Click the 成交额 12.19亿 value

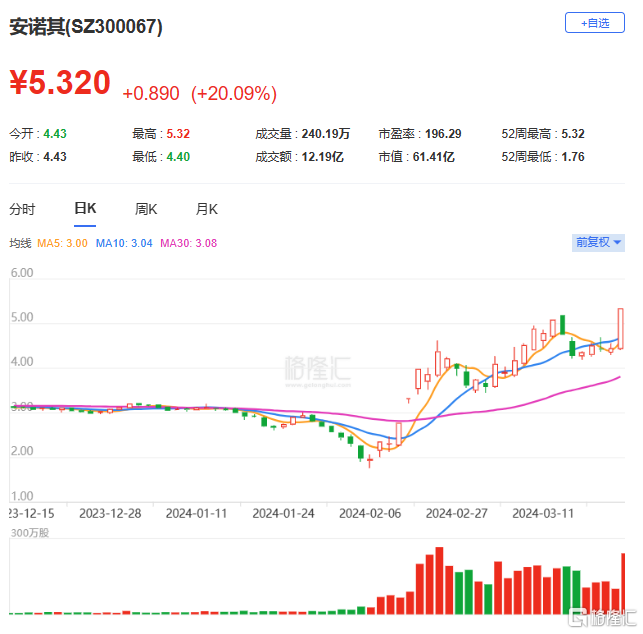322,157
